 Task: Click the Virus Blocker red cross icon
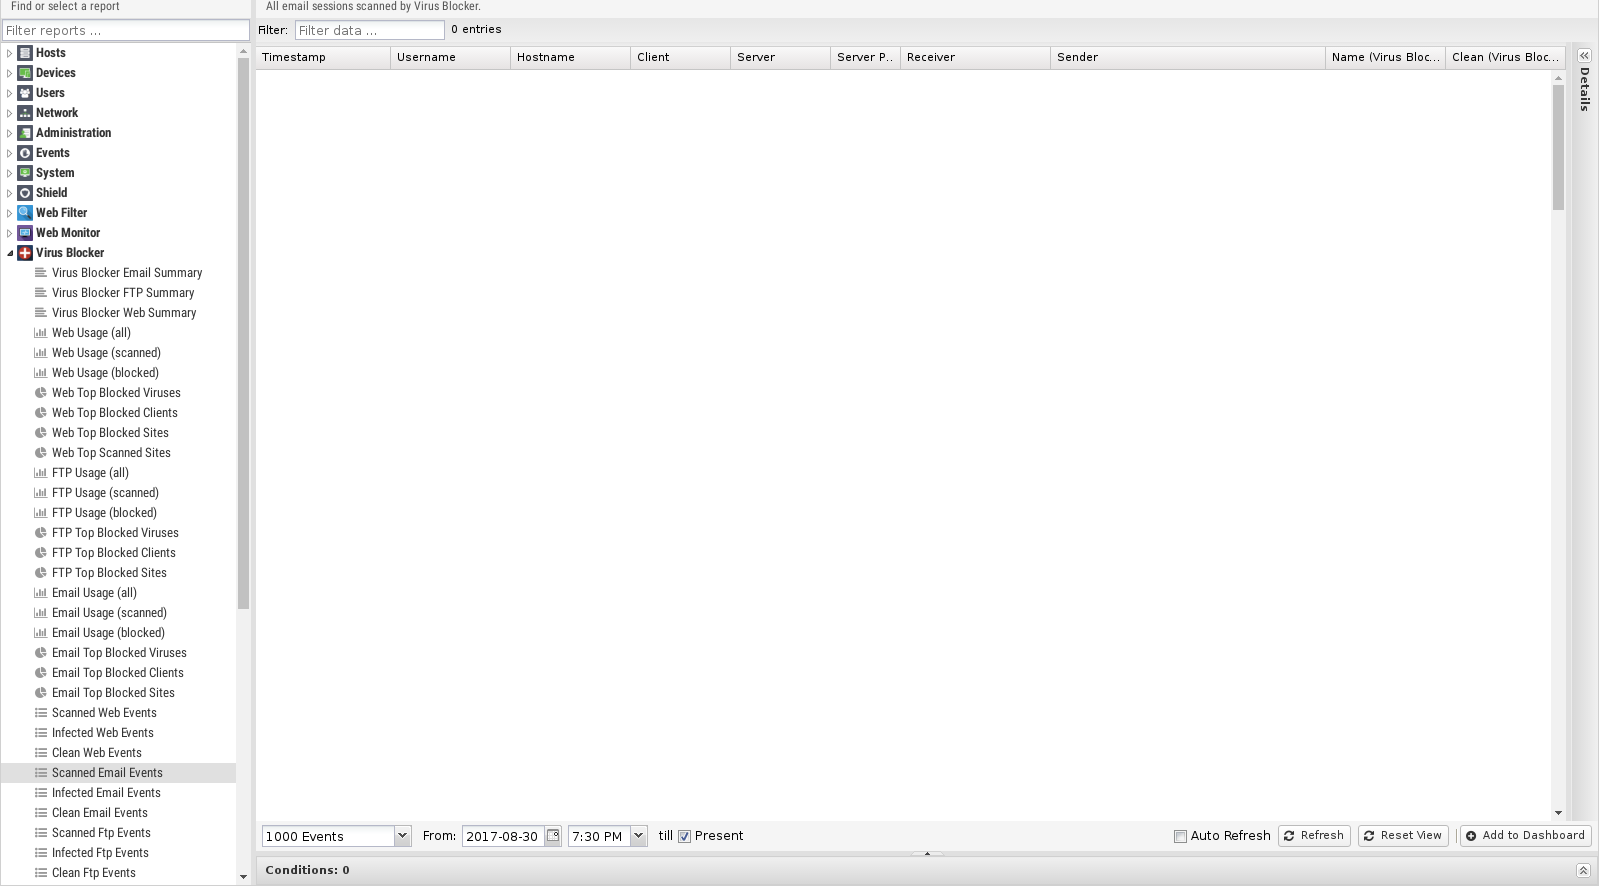[25, 253]
